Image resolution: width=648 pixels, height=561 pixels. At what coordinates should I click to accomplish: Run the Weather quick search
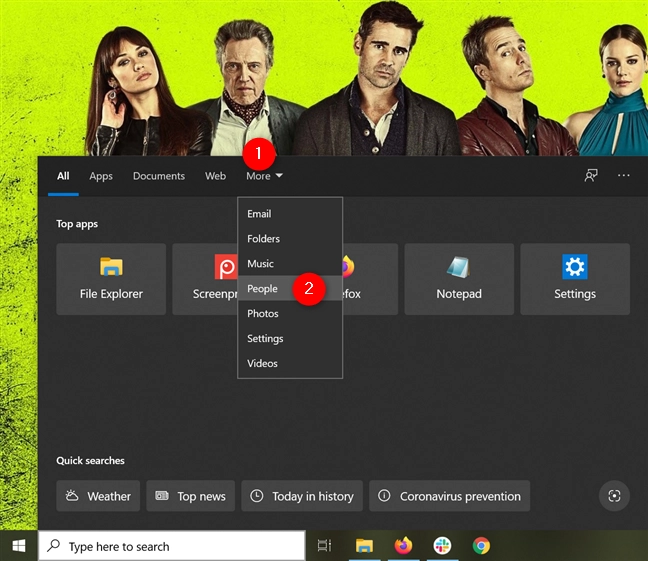pyautogui.click(x=98, y=496)
